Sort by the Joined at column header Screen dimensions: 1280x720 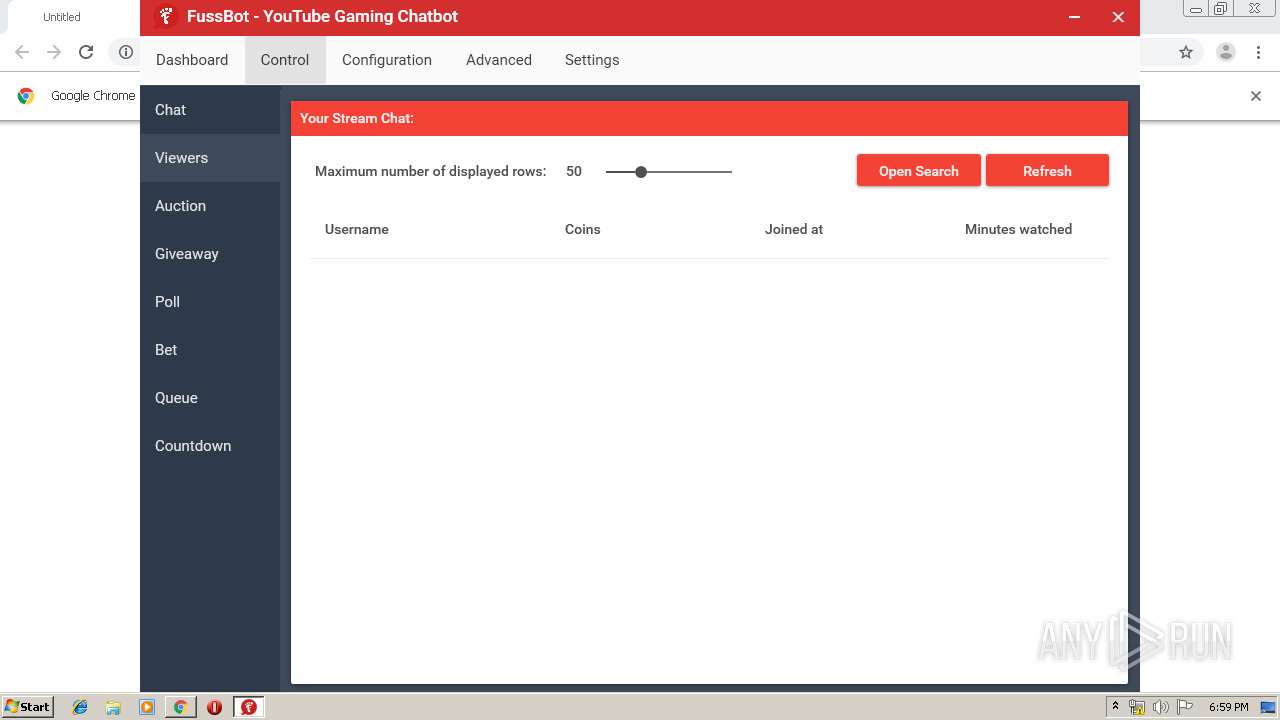pos(794,229)
